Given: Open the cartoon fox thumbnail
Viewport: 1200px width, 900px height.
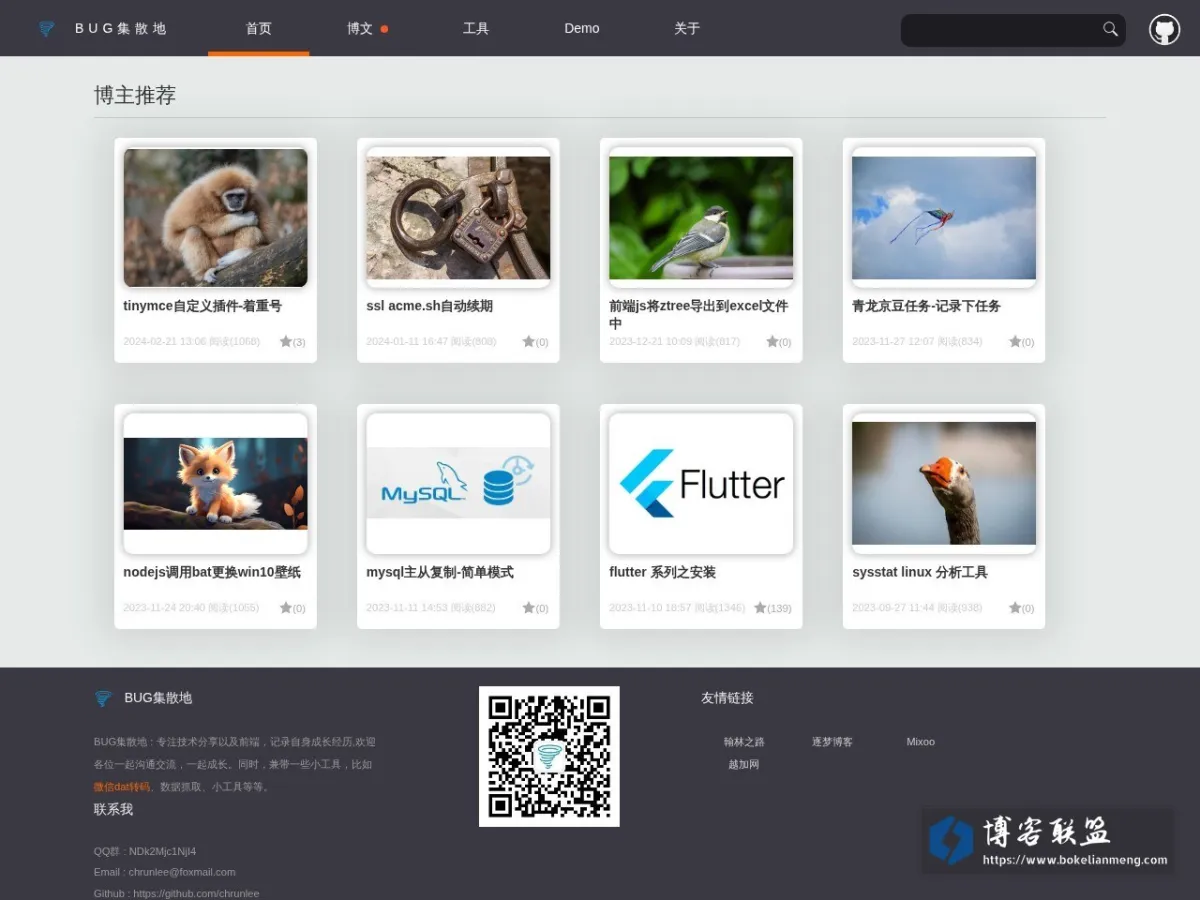Looking at the screenshot, I should [x=215, y=483].
